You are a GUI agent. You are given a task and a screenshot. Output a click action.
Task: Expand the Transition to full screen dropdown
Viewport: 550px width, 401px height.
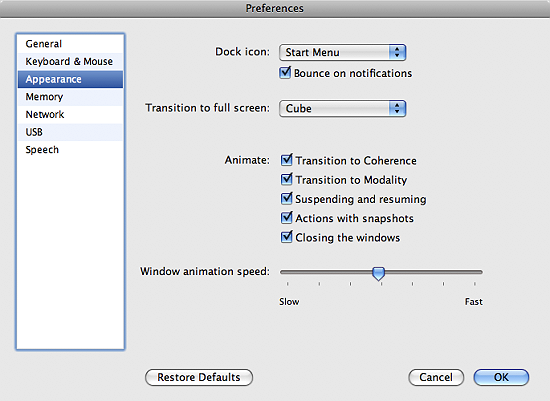[343, 108]
